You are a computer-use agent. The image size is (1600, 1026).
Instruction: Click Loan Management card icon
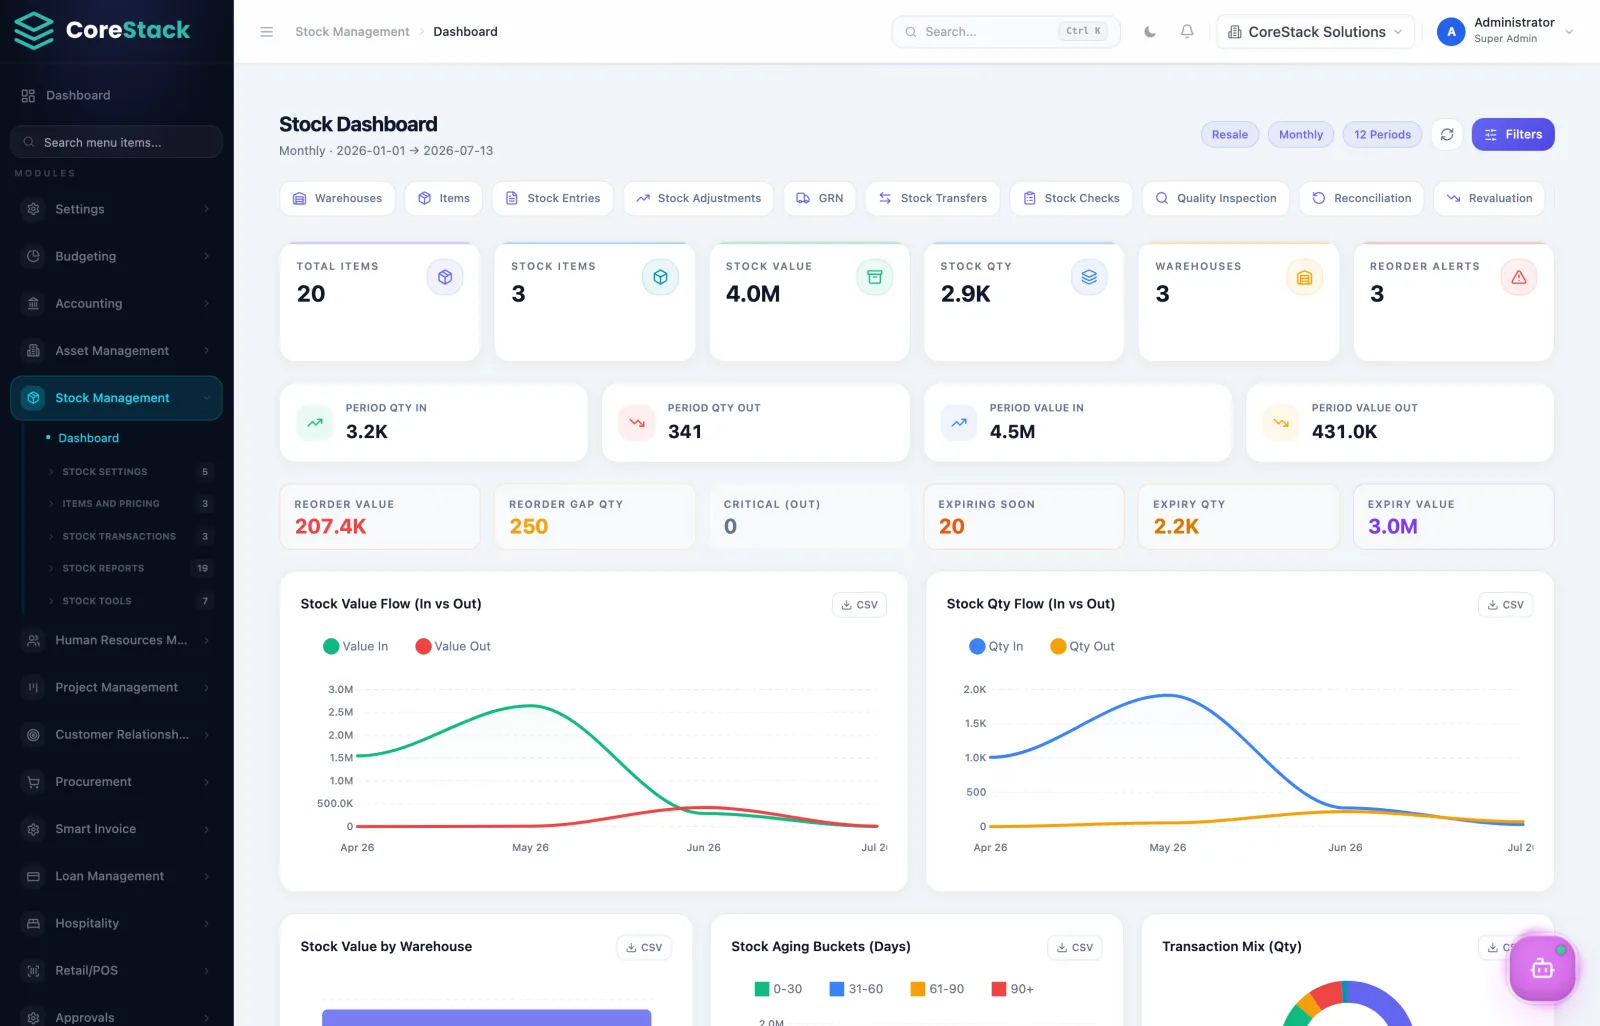point(33,876)
